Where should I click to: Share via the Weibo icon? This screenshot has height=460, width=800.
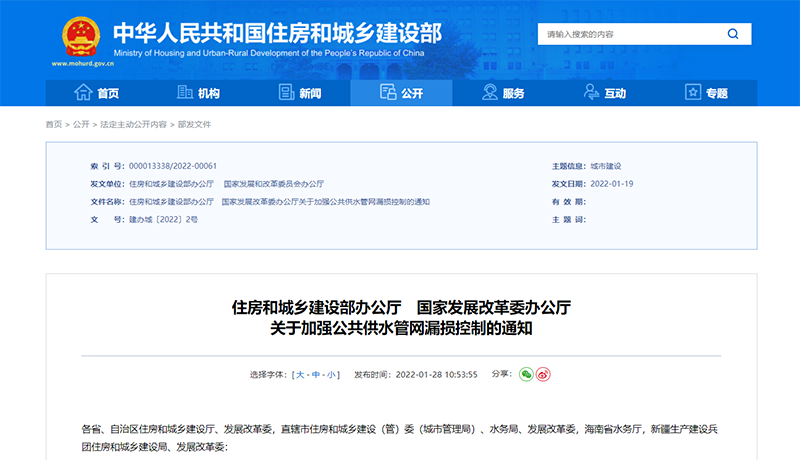point(543,374)
